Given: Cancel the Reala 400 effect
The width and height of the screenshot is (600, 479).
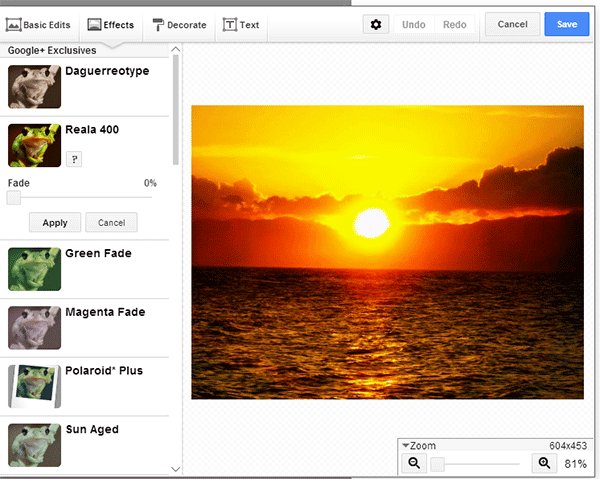Looking at the screenshot, I should point(111,223).
